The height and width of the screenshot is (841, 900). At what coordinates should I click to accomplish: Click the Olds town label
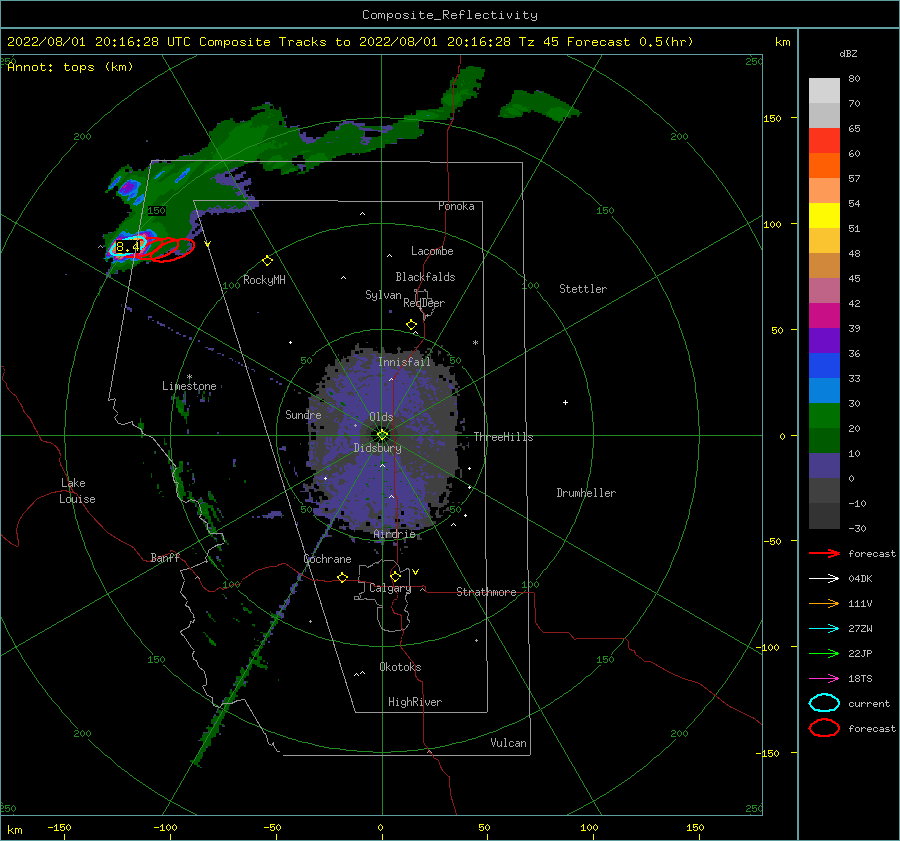(x=381, y=417)
